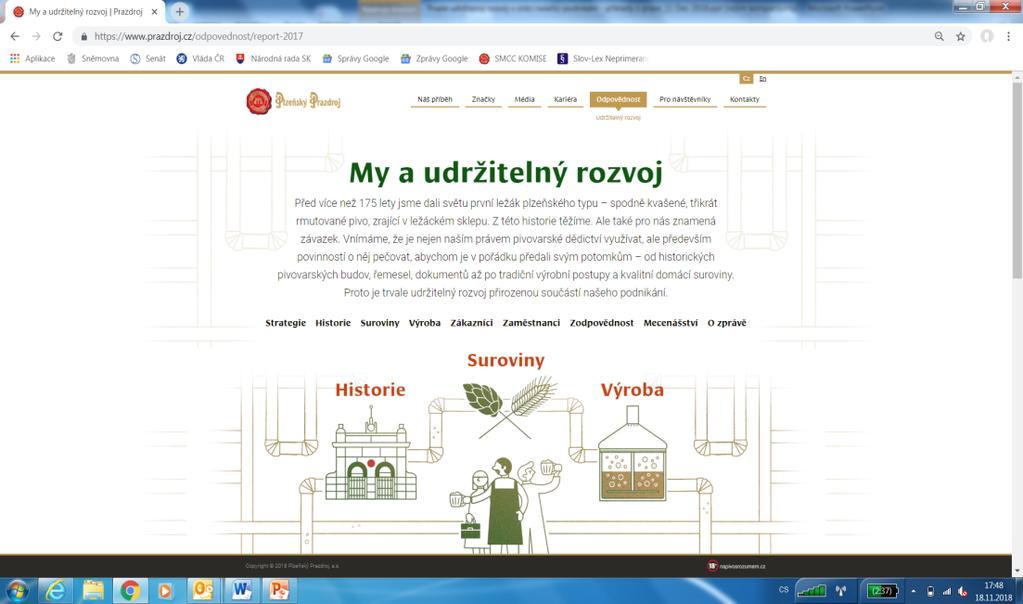Click the padlock icon in address bar

(x=84, y=37)
